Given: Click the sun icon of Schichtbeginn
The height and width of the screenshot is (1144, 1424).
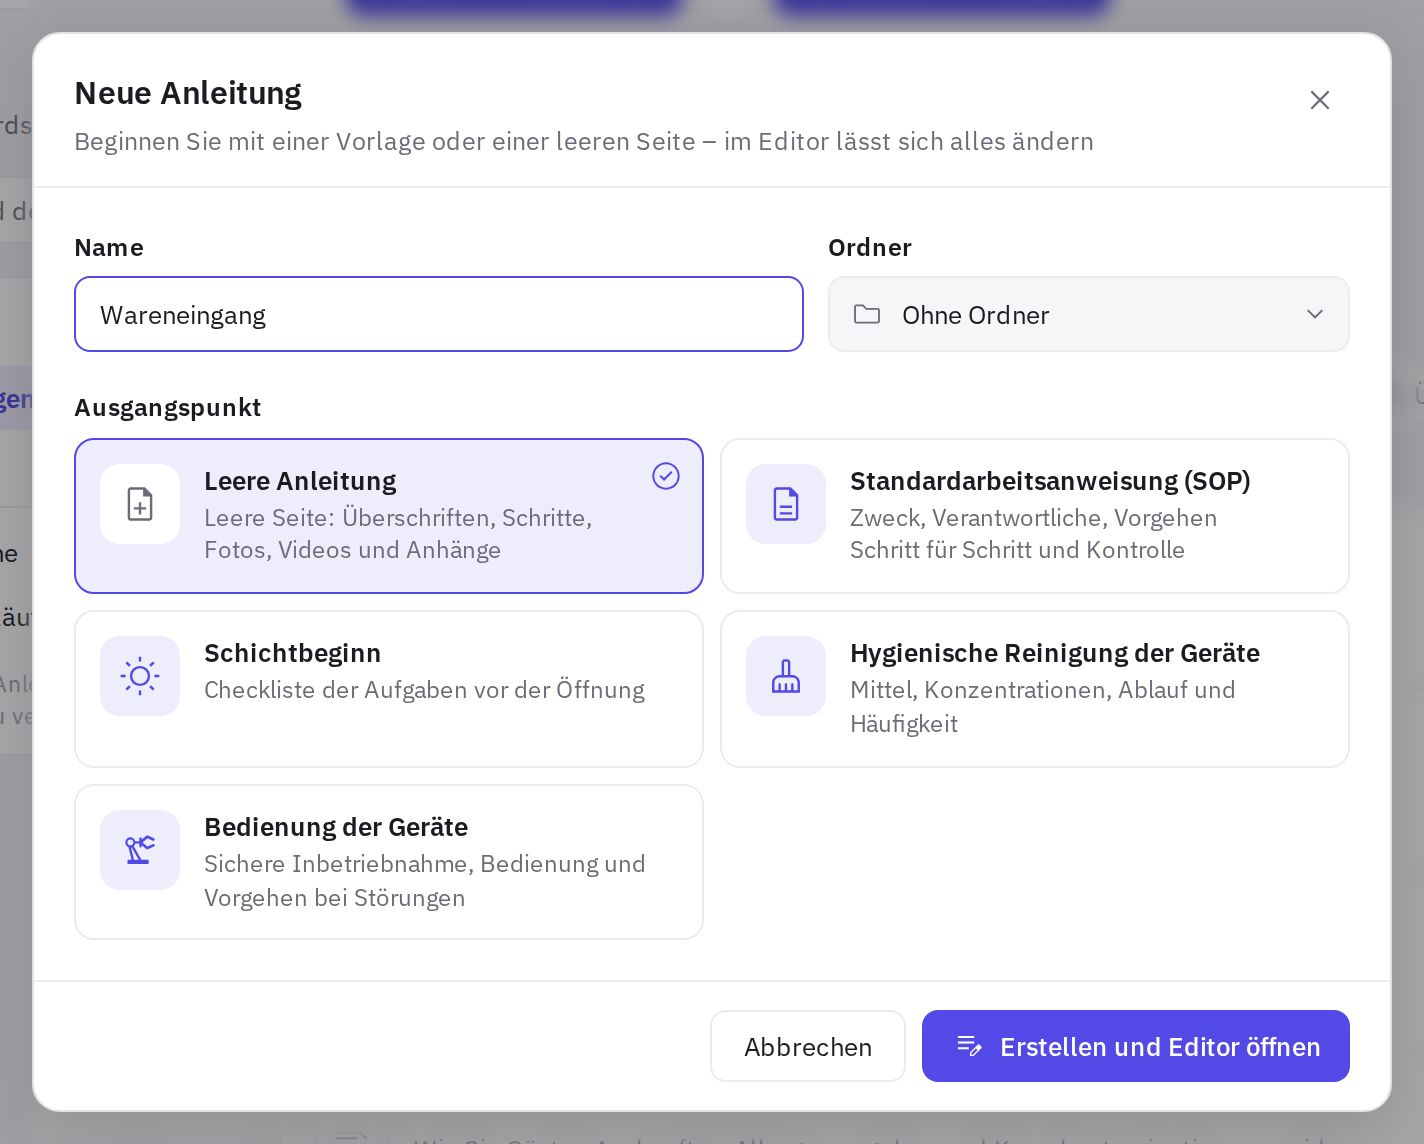Looking at the screenshot, I should (x=140, y=676).
